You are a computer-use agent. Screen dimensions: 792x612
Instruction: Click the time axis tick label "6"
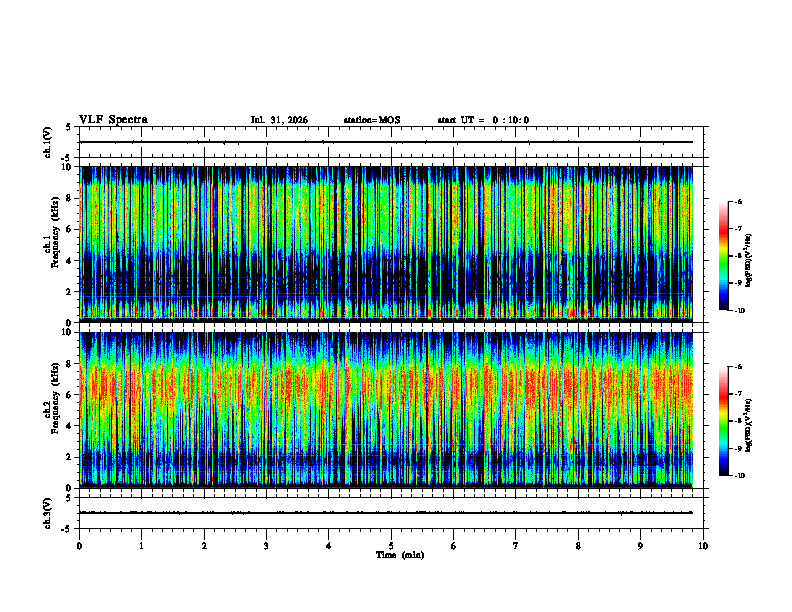point(454,546)
